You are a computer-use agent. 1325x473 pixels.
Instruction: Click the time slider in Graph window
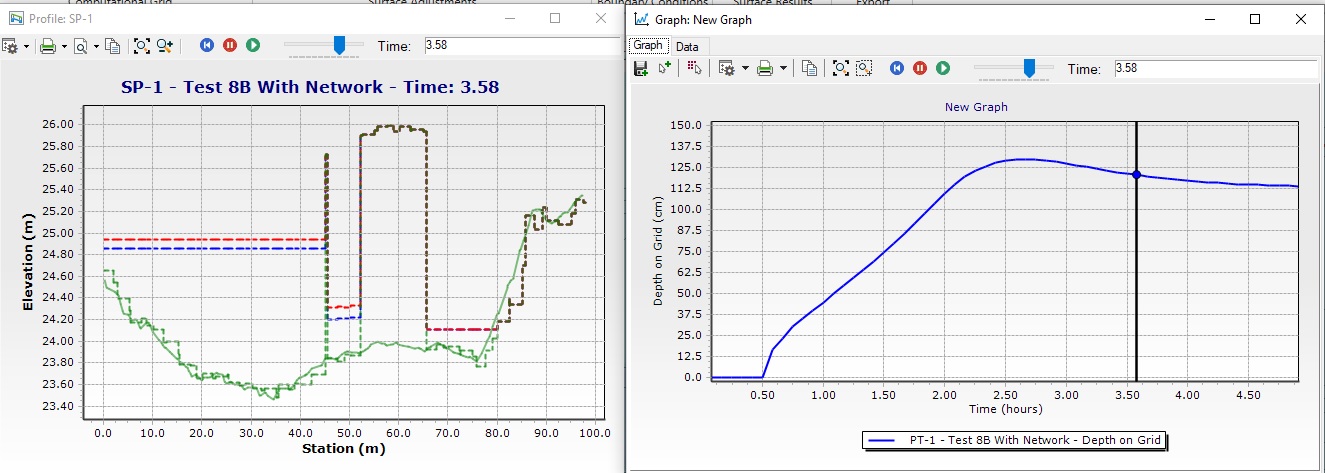(1028, 67)
